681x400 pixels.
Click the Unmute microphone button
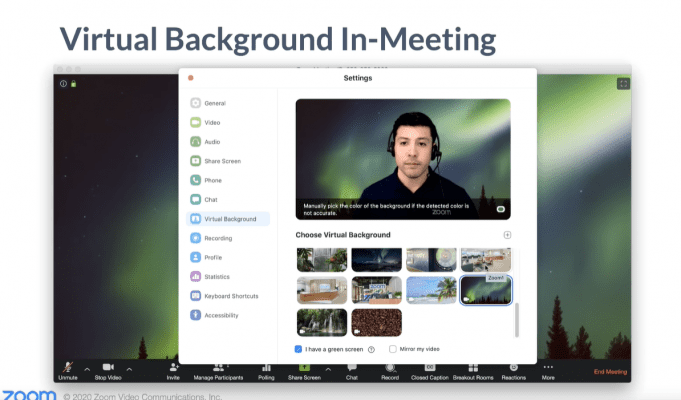pos(68,371)
